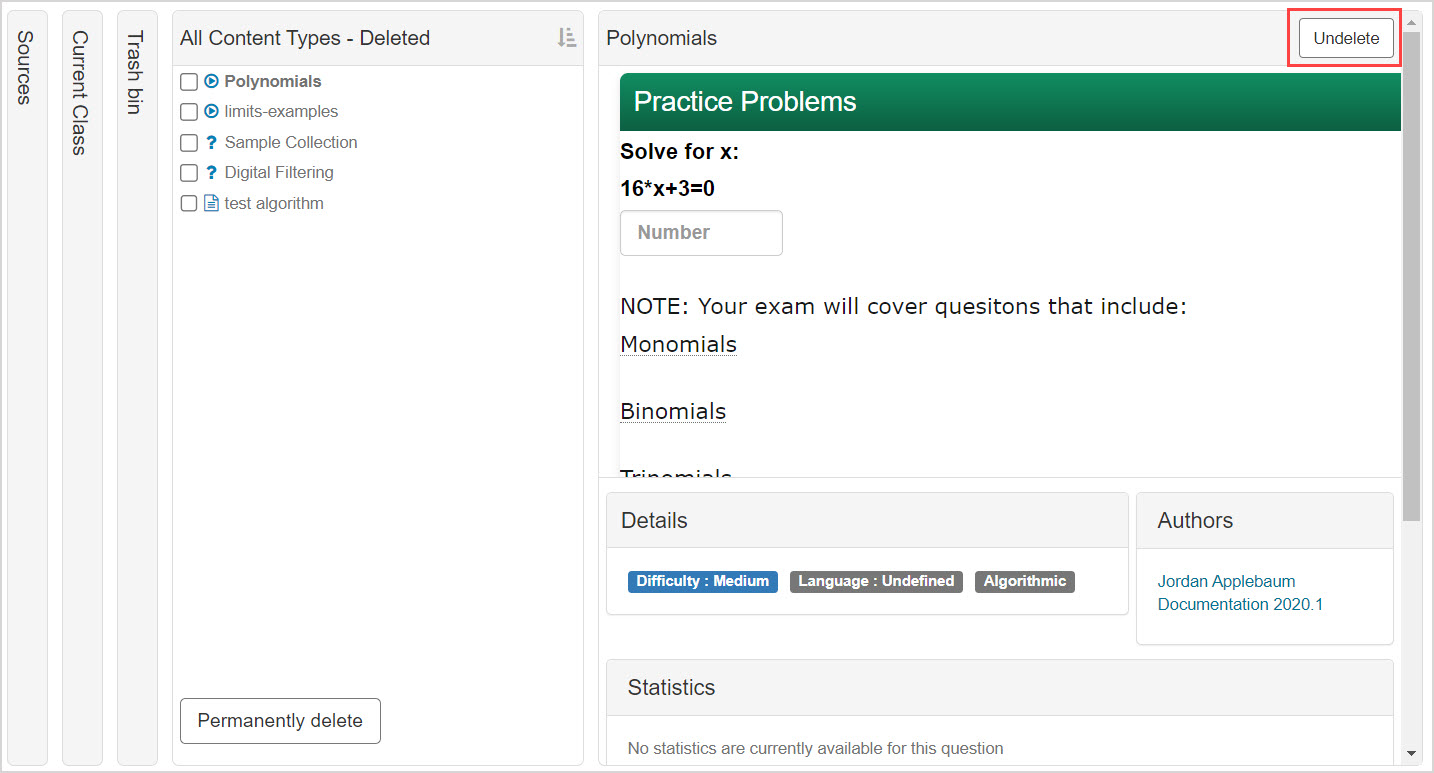The image size is (1434, 773).
Task: Check the checkbox beside test algorithm
Action: (188, 203)
